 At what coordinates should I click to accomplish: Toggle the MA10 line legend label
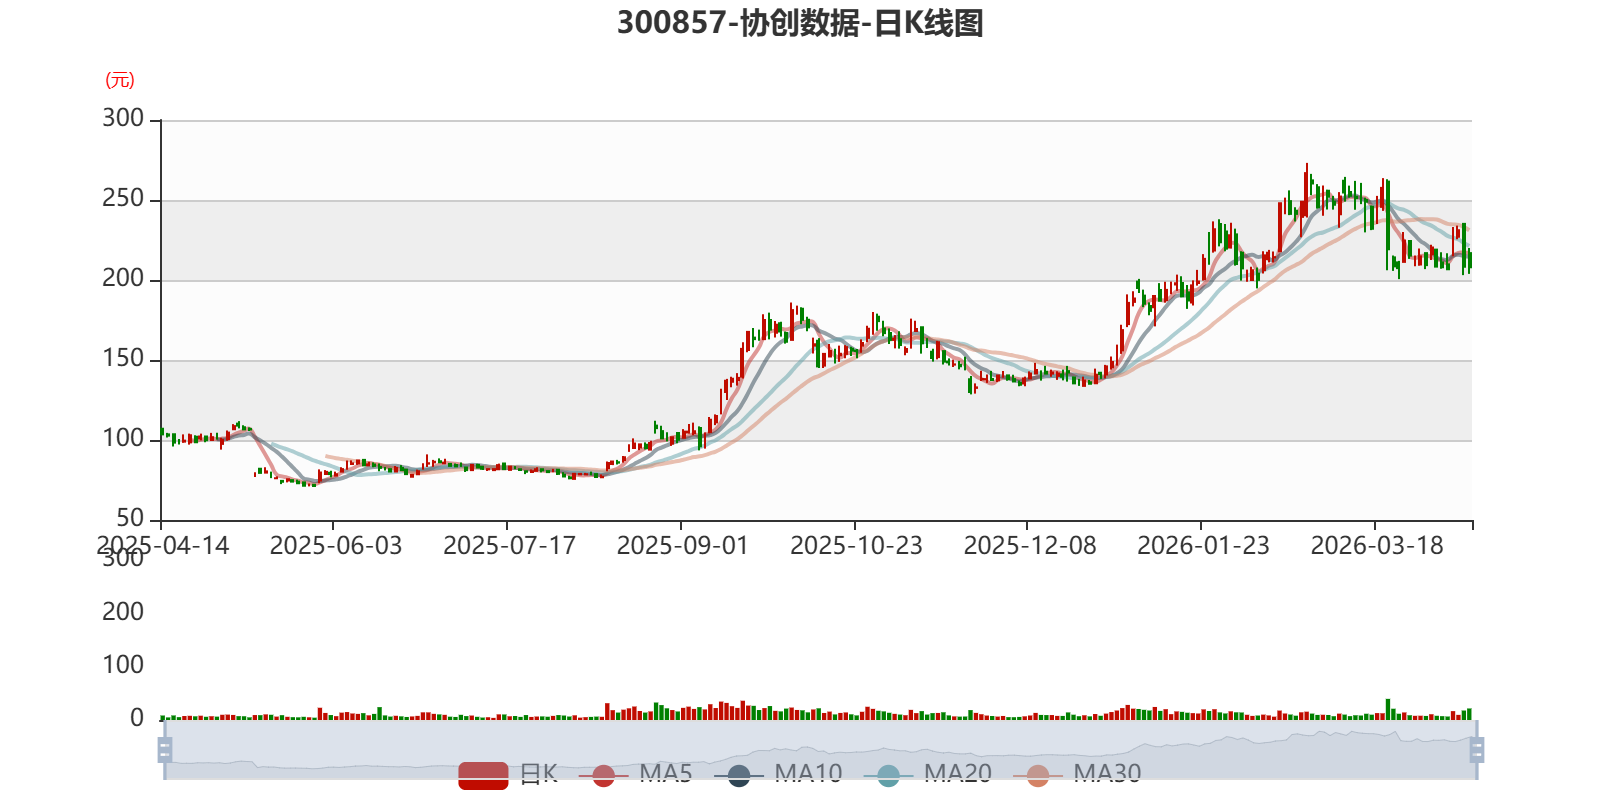tap(808, 774)
